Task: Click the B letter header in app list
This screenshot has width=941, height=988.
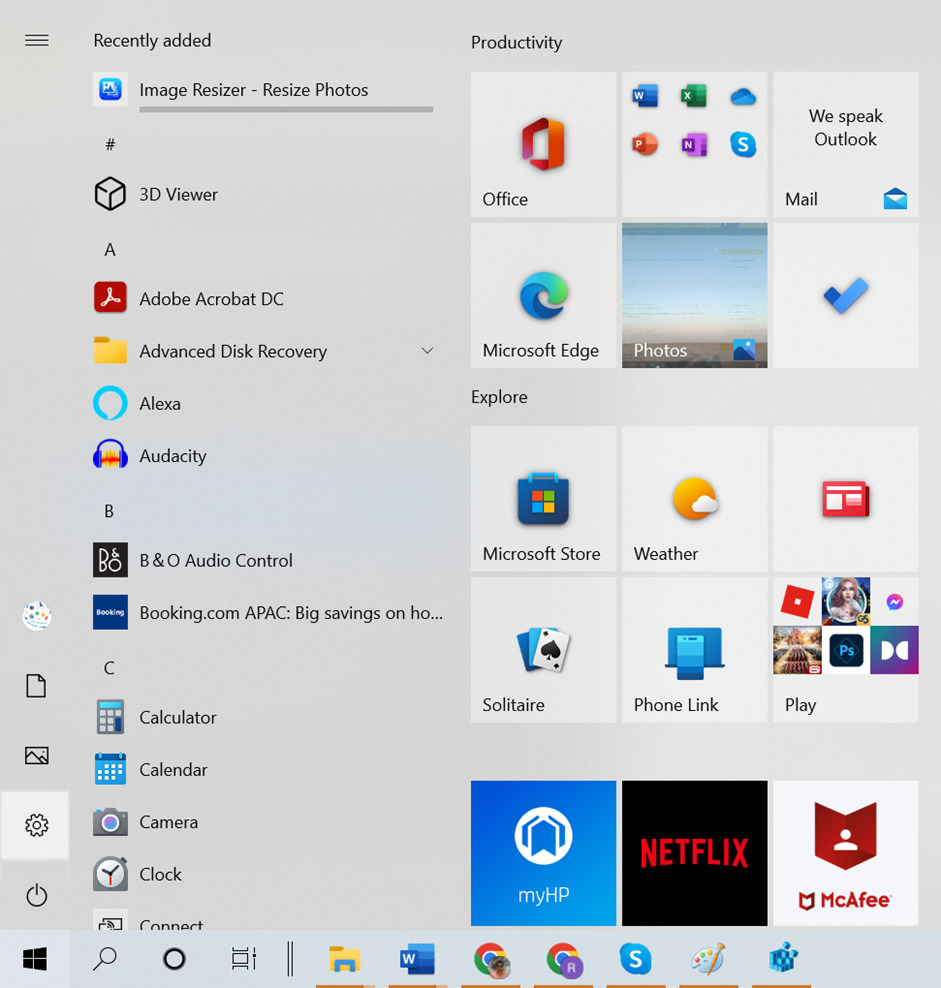Action: (109, 511)
